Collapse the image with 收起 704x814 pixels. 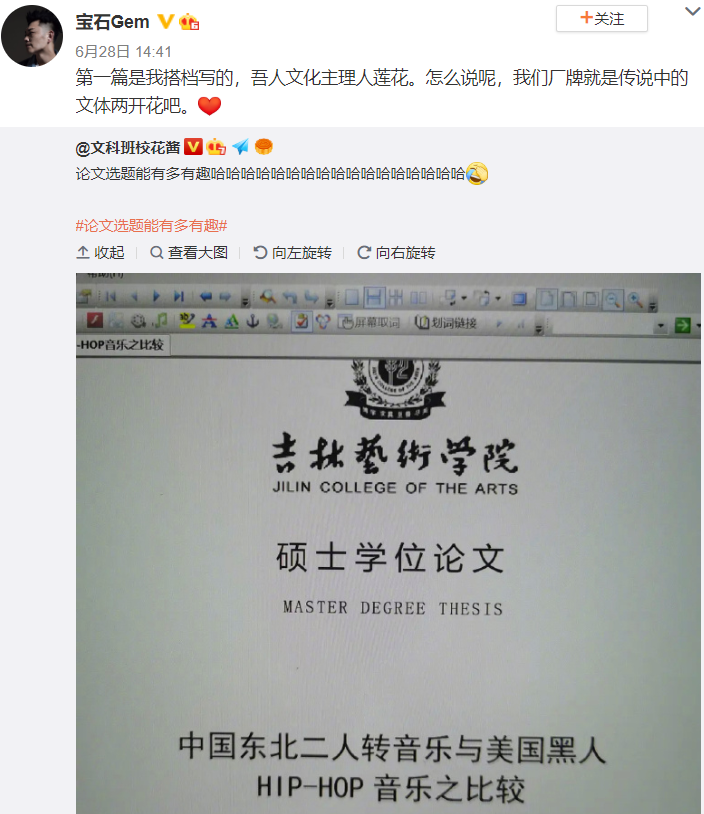(101, 253)
